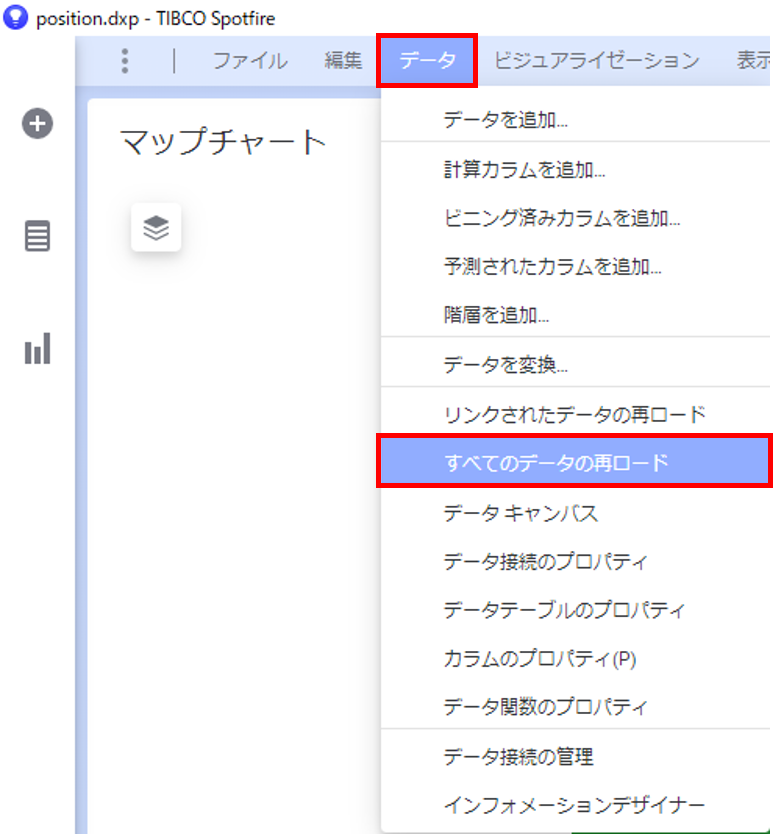
Task: Open データ関数のプロパティ
Action: coord(576,706)
